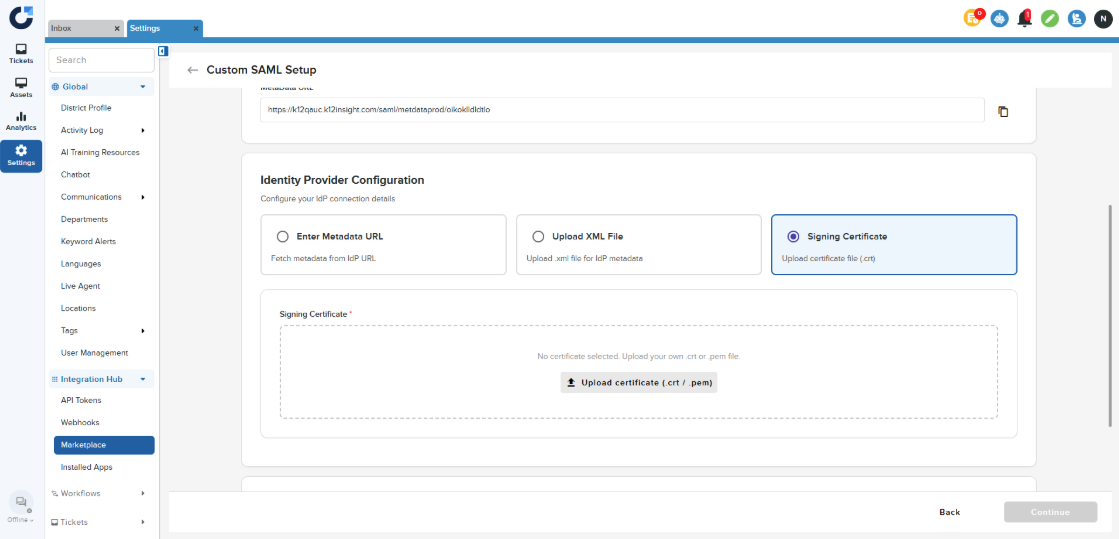Viewport: 1119px width, 539px height.
Task: Select the Signing Certificate radio option
Action: point(793,237)
